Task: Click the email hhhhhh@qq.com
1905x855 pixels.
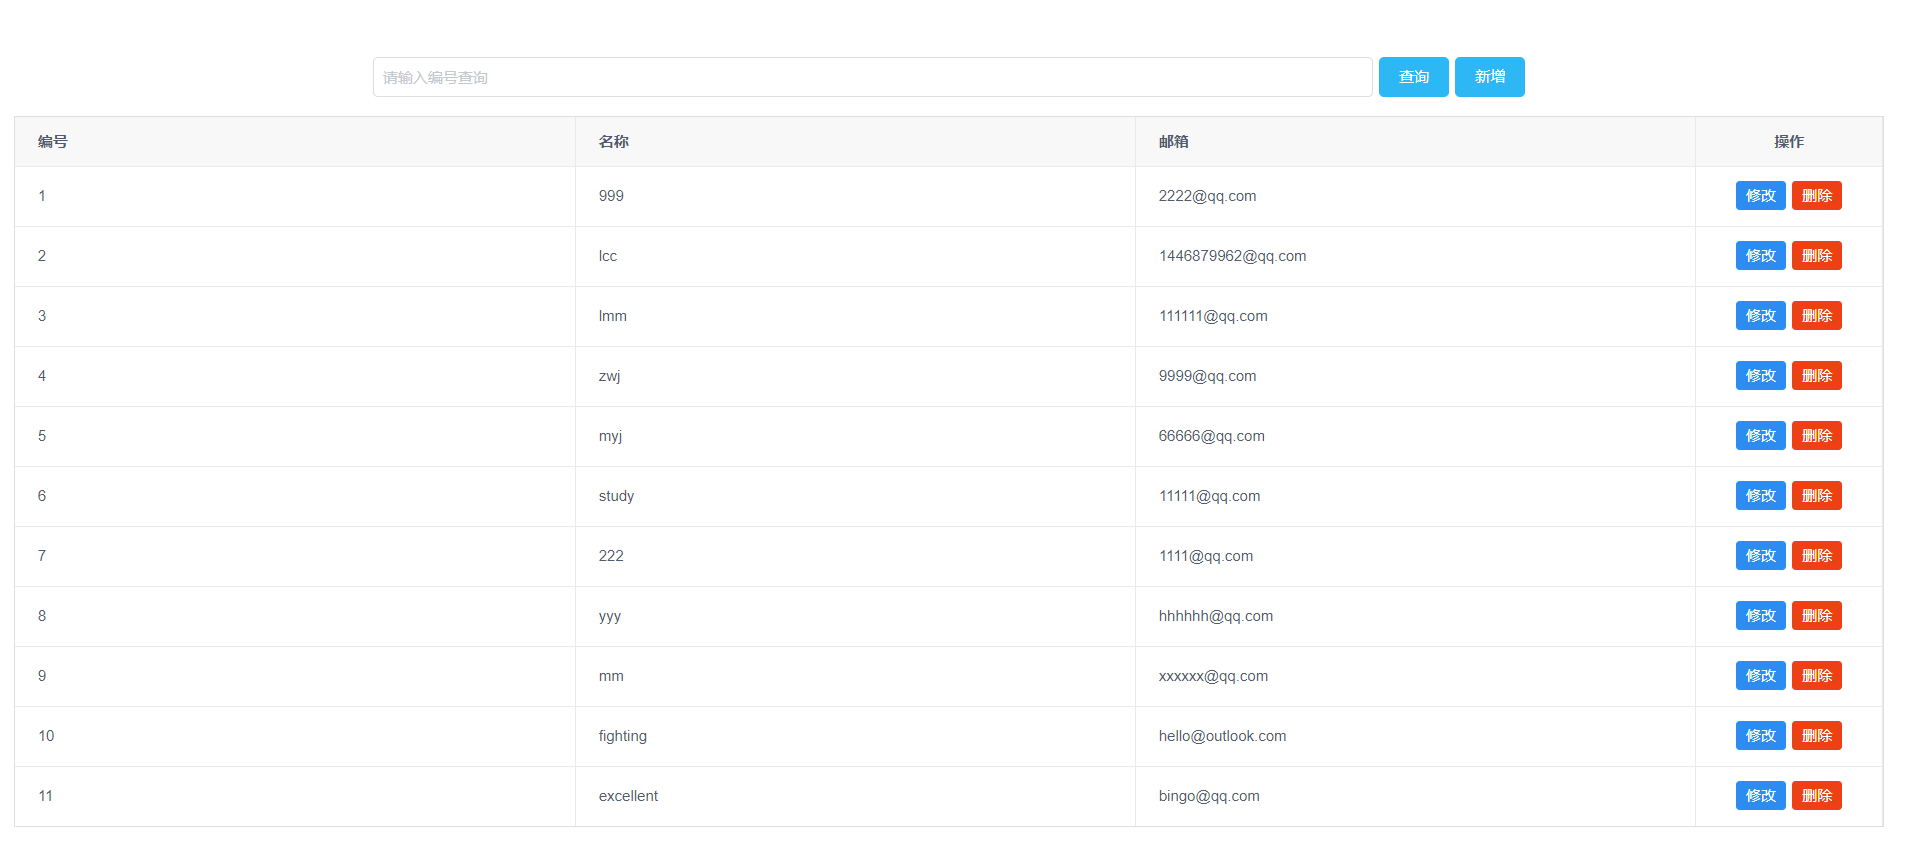Action: coord(1216,616)
